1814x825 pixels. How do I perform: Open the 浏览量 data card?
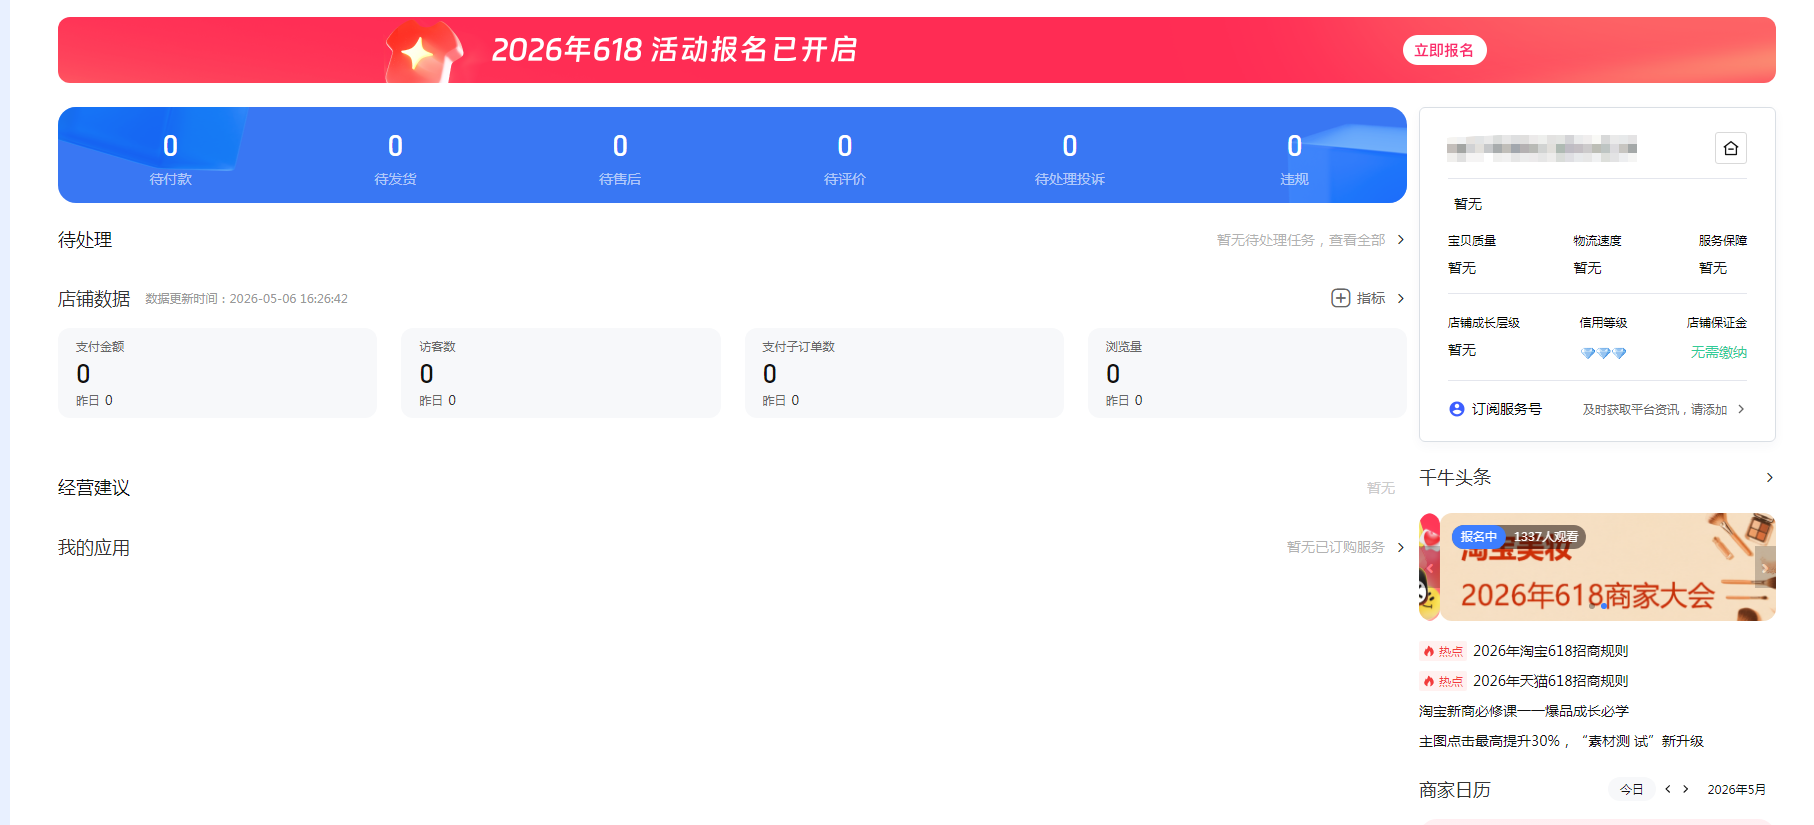click(x=1247, y=373)
